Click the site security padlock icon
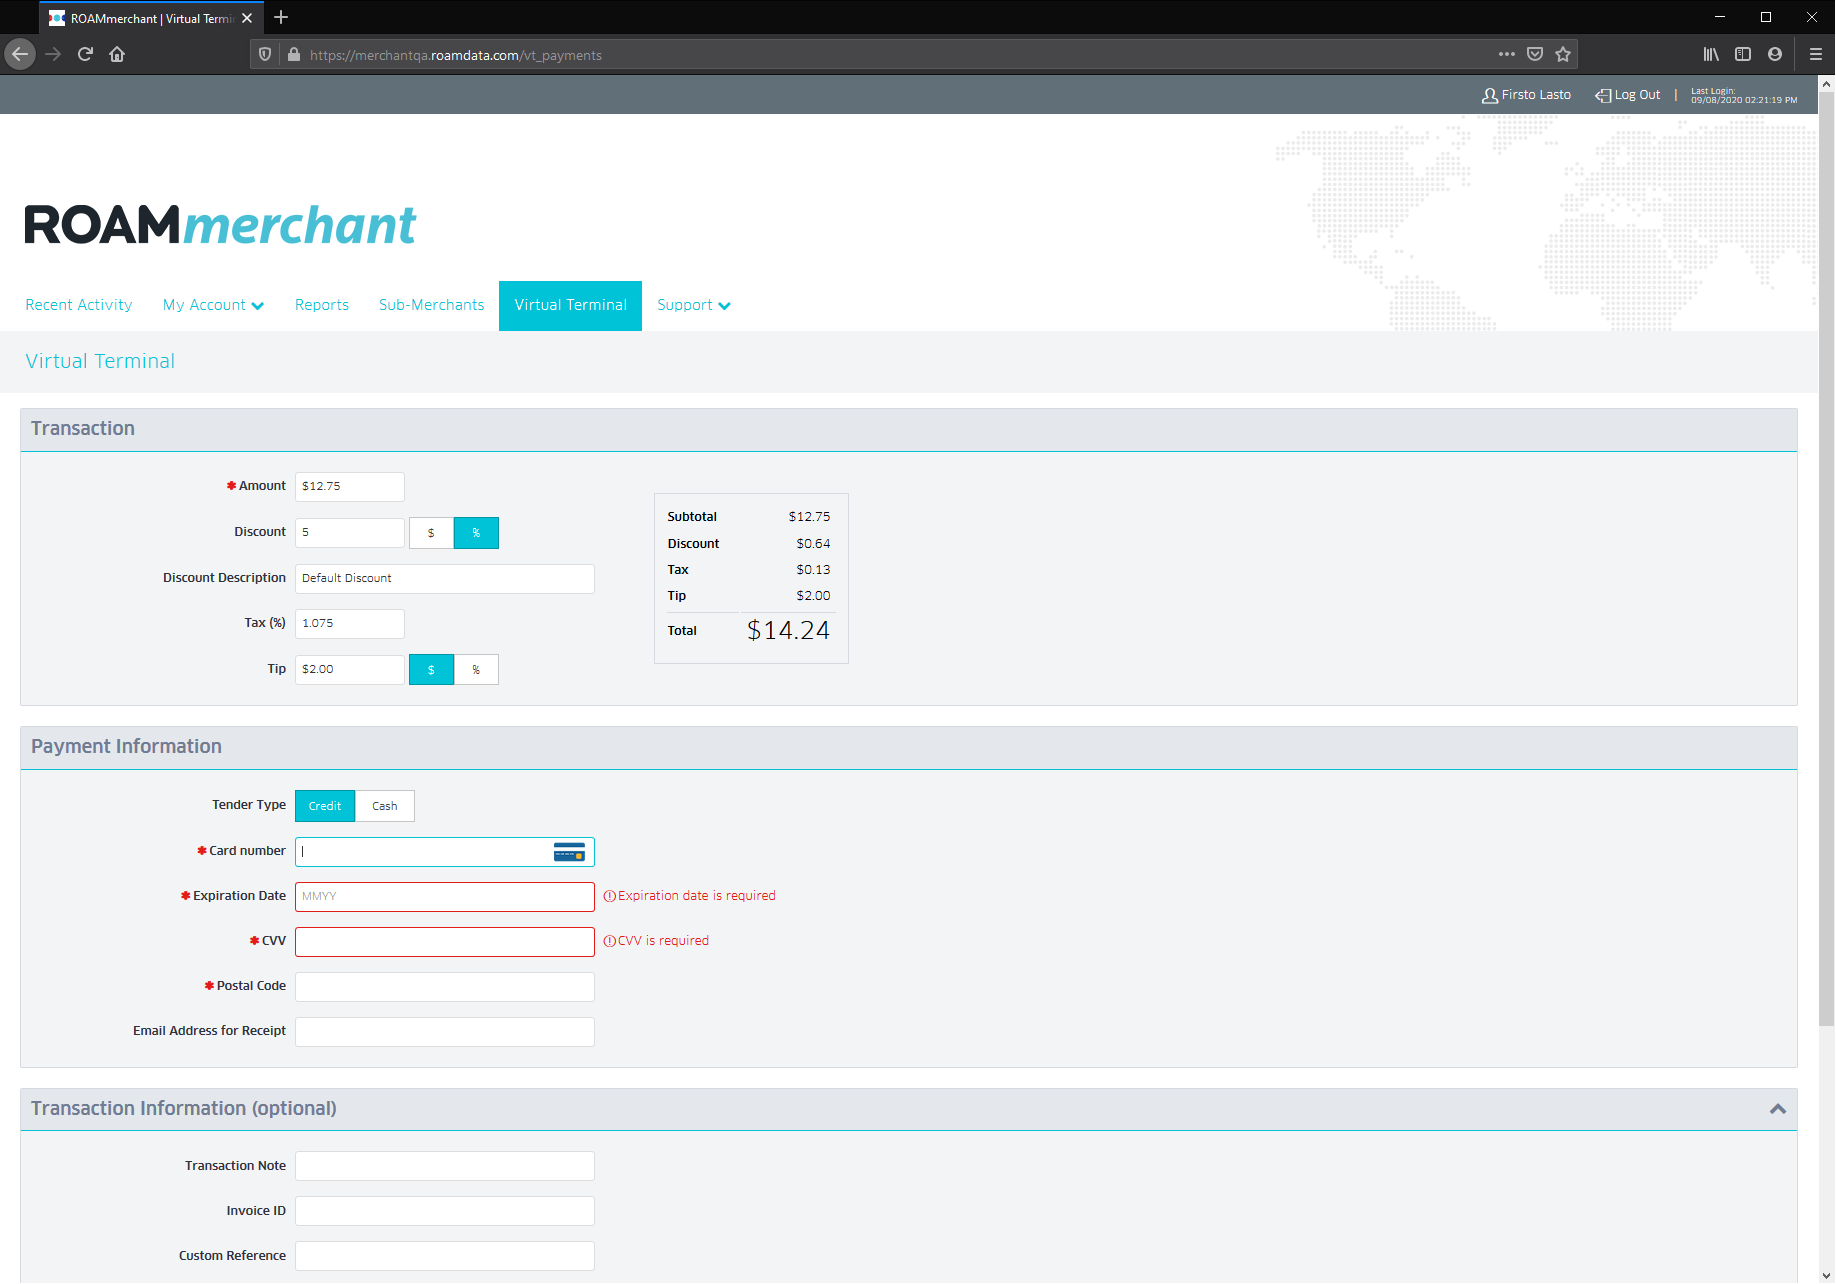The height and width of the screenshot is (1284, 1836). (x=294, y=55)
